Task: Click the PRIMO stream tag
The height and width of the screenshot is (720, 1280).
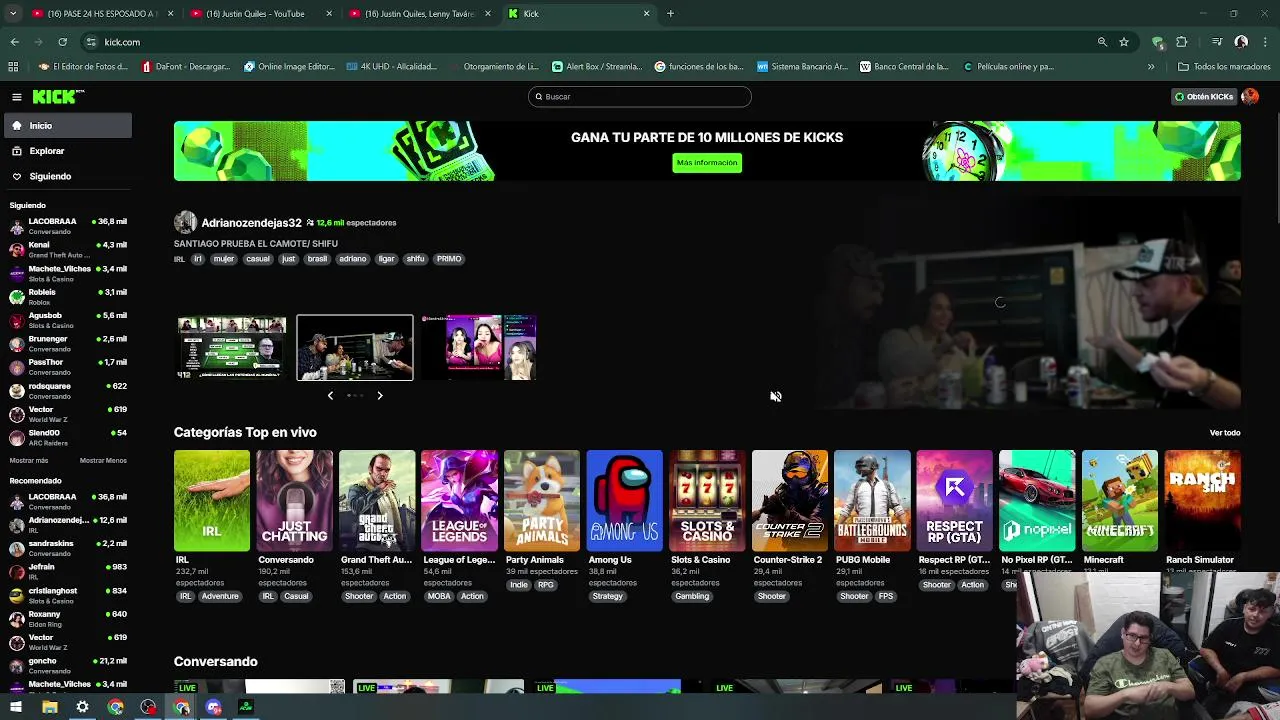Action: tap(449, 259)
